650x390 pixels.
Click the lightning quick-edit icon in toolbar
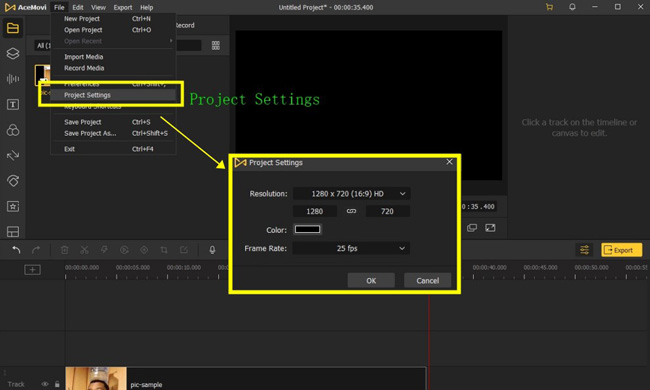tap(104, 250)
